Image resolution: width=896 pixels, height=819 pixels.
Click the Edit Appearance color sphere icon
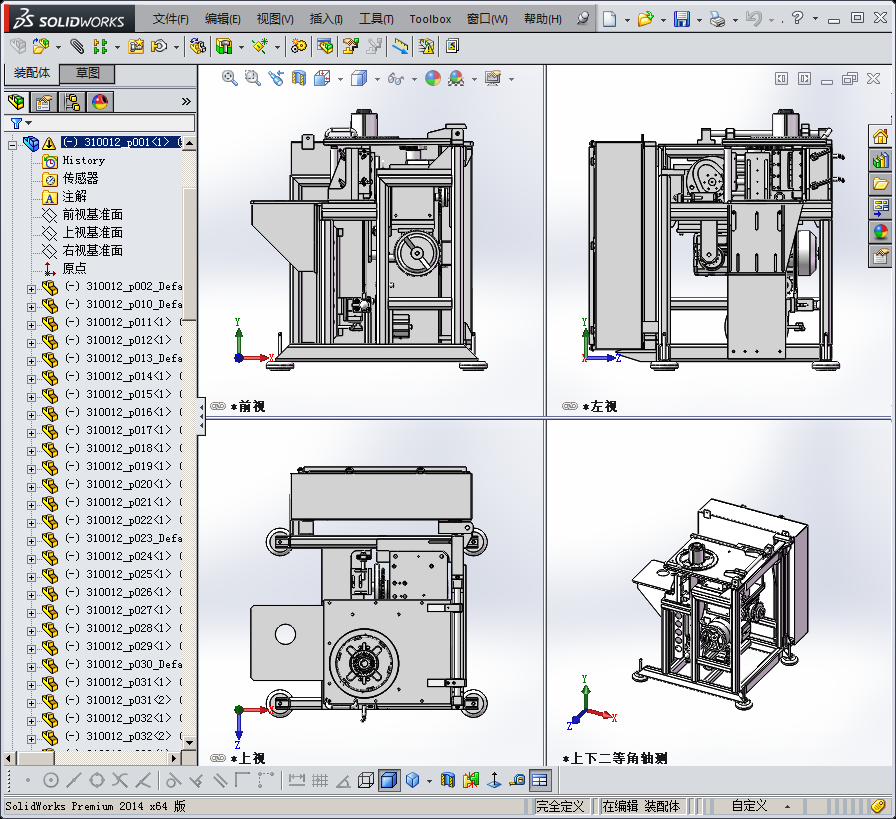click(432, 78)
